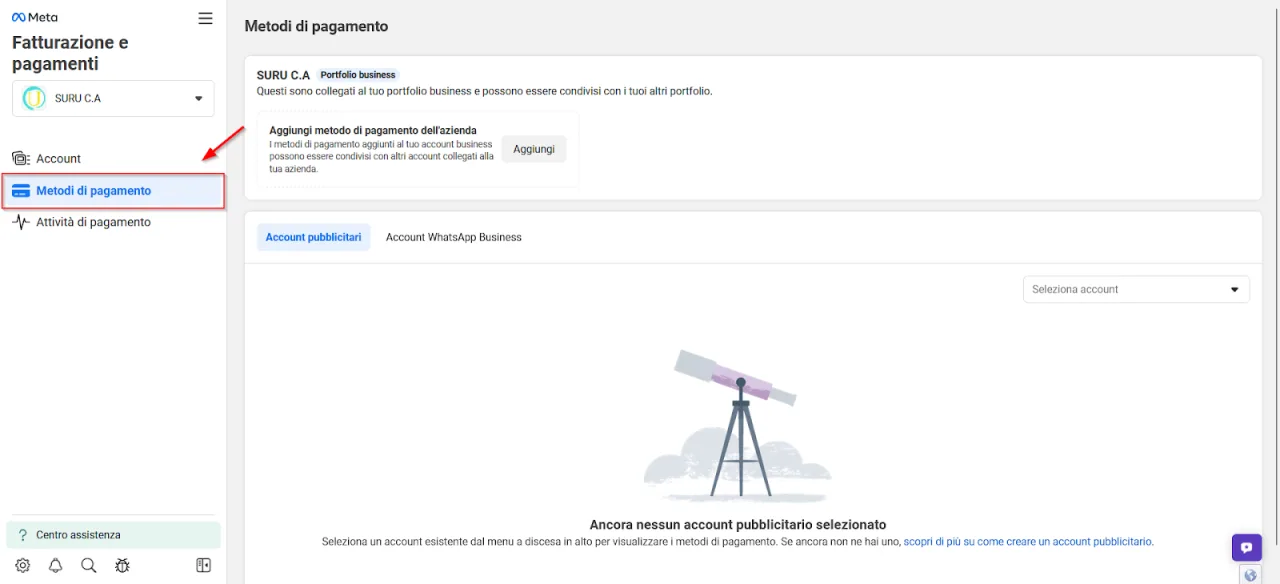
Task: Open the notifications bell icon
Action: pyautogui.click(x=55, y=565)
